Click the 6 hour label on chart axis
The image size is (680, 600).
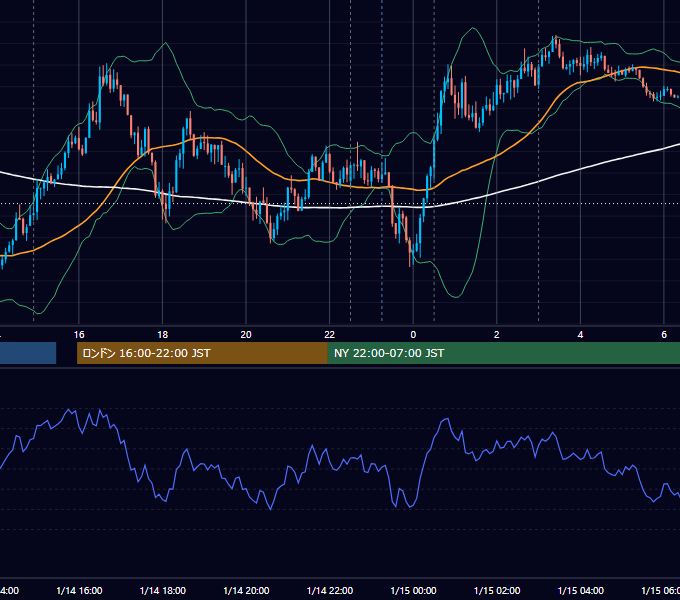[x=664, y=335]
